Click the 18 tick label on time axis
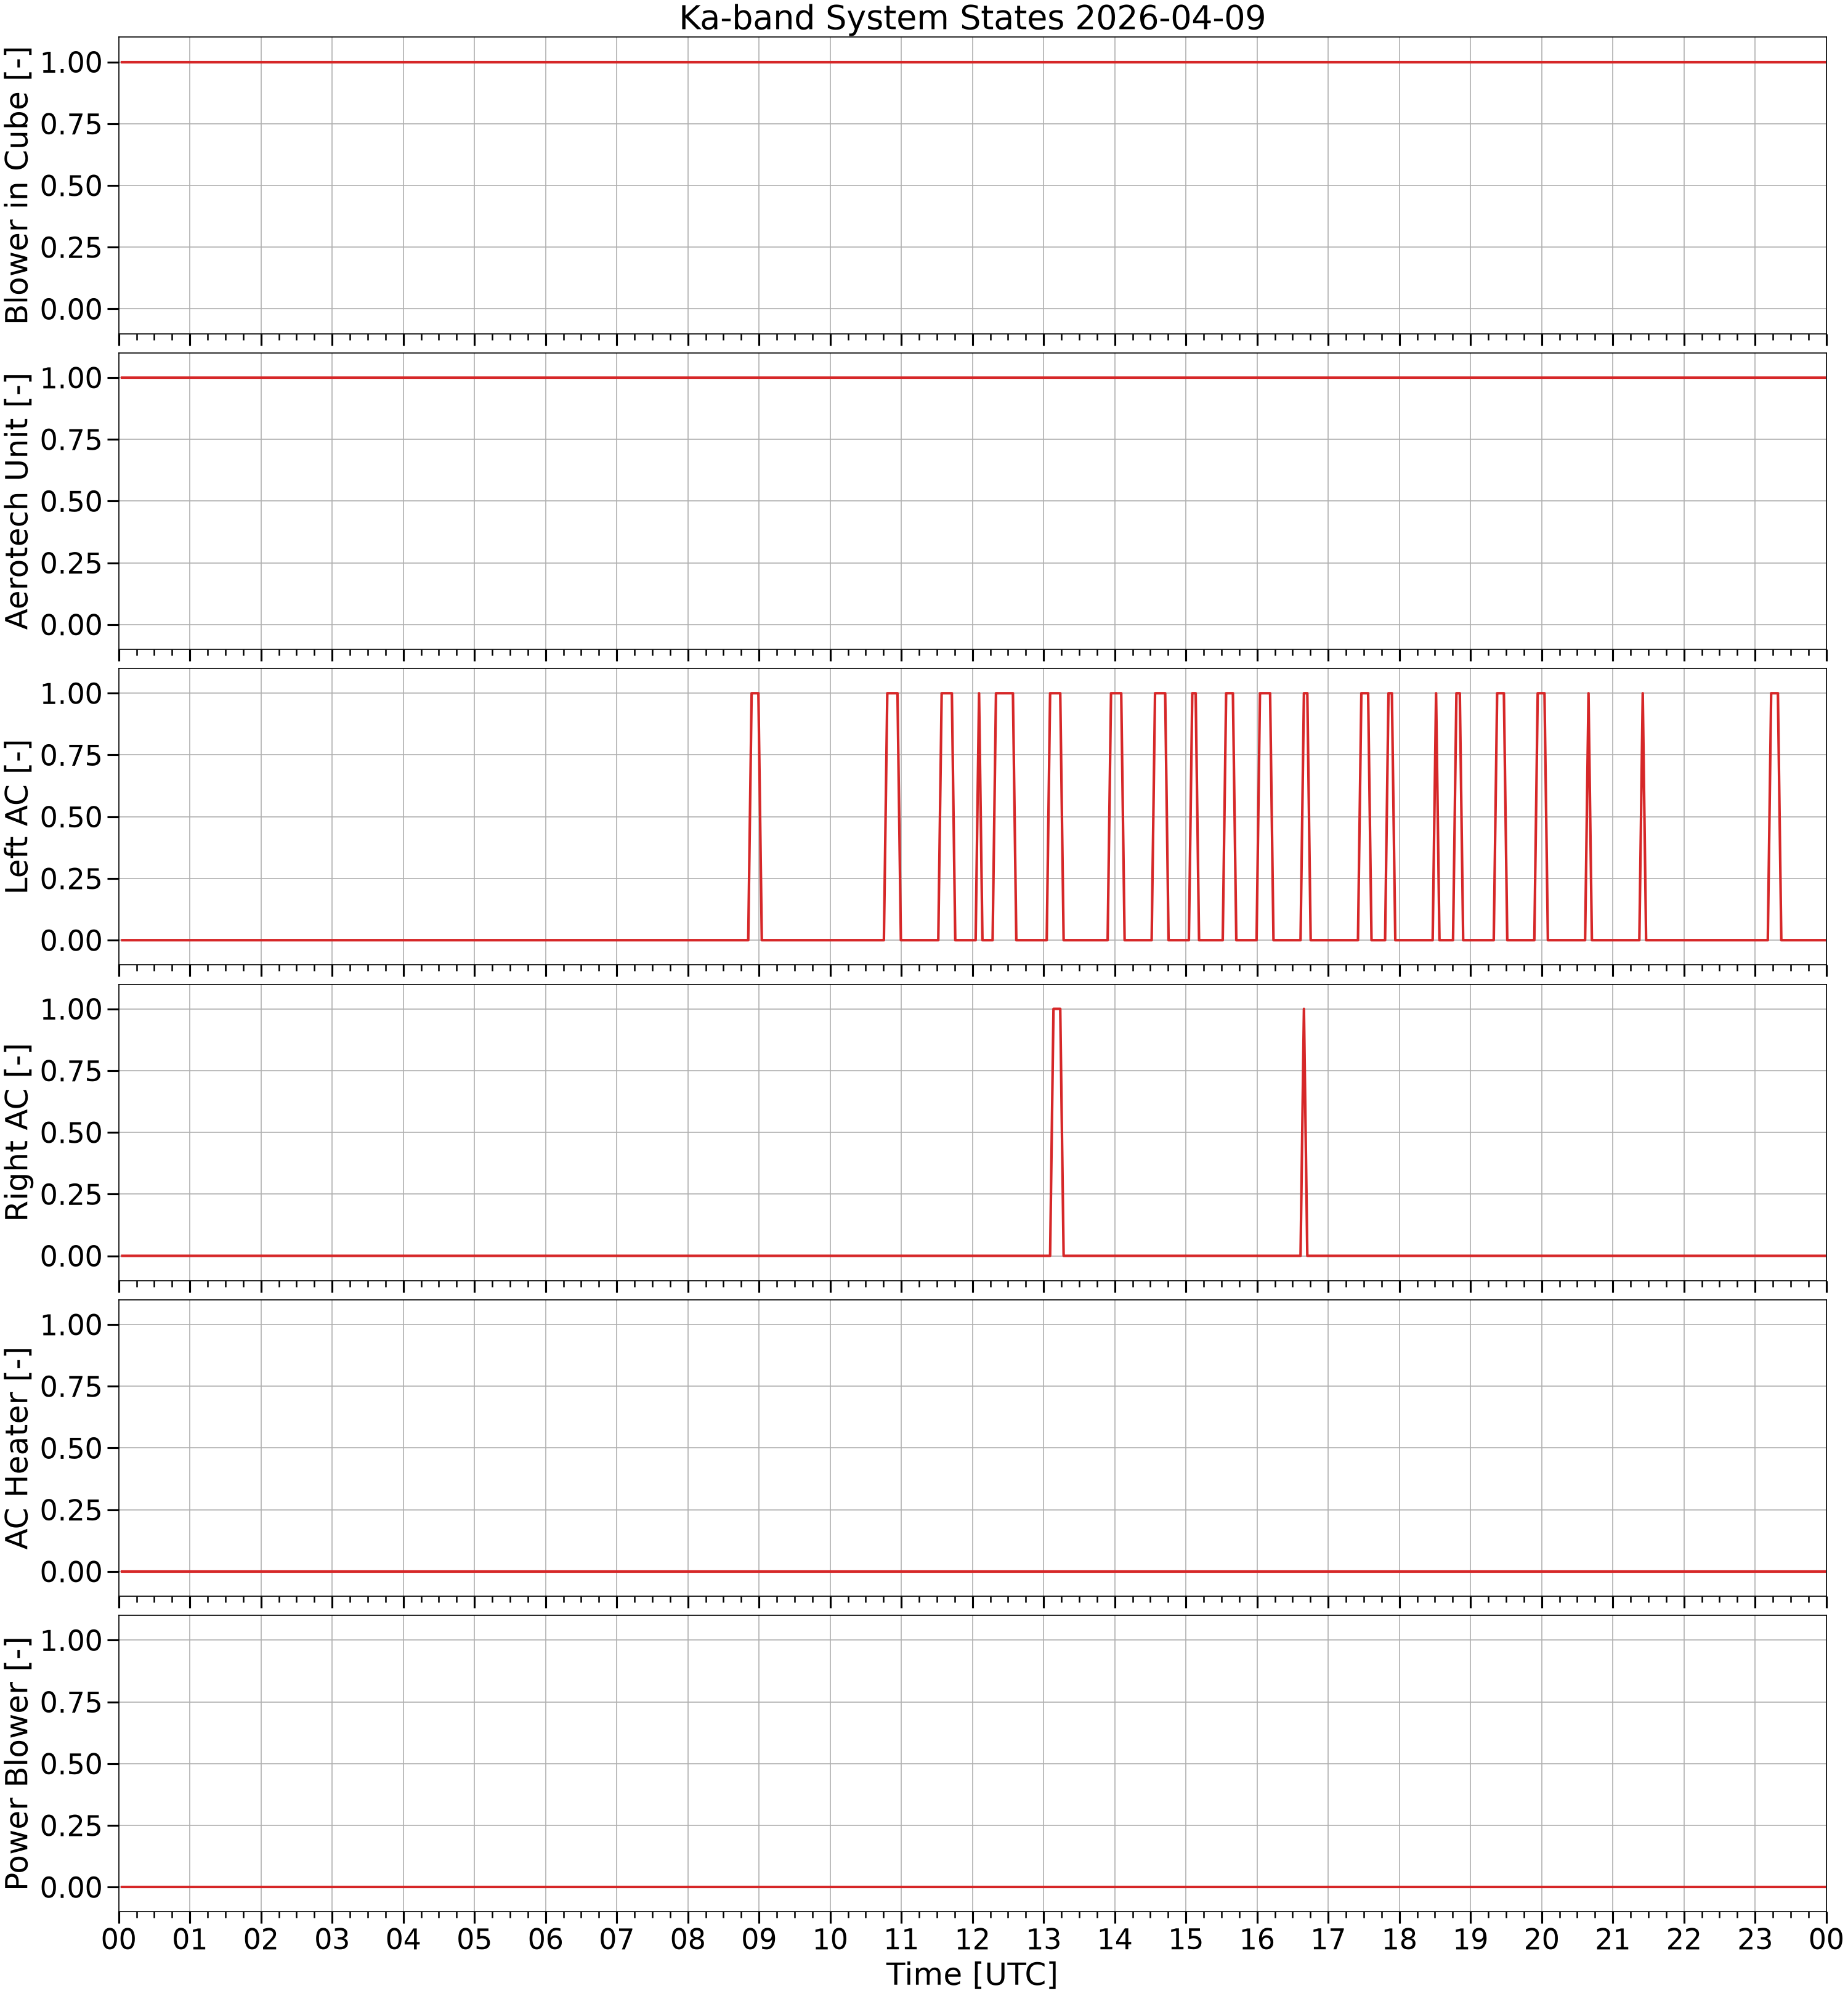The height and width of the screenshot is (1996, 1848). pos(1399,1939)
